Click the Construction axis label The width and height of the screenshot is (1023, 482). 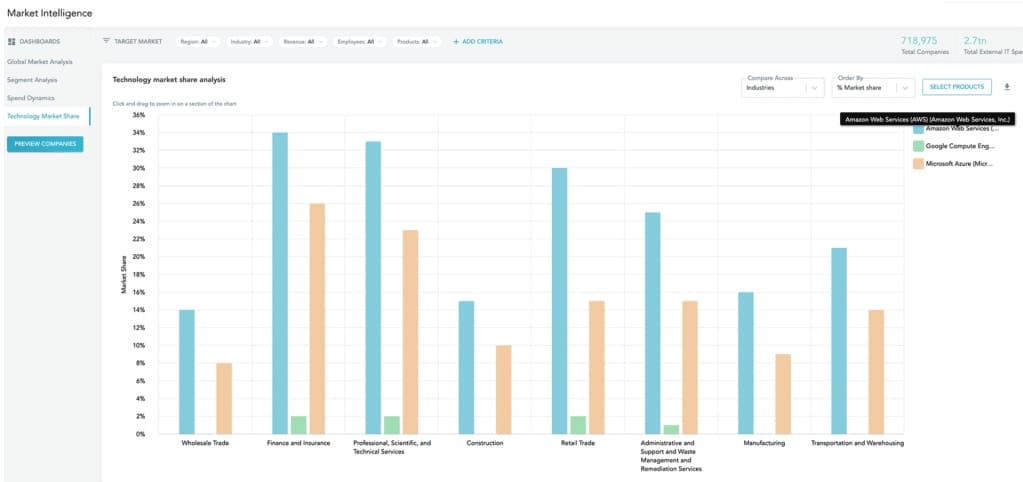[x=485, y=443]
